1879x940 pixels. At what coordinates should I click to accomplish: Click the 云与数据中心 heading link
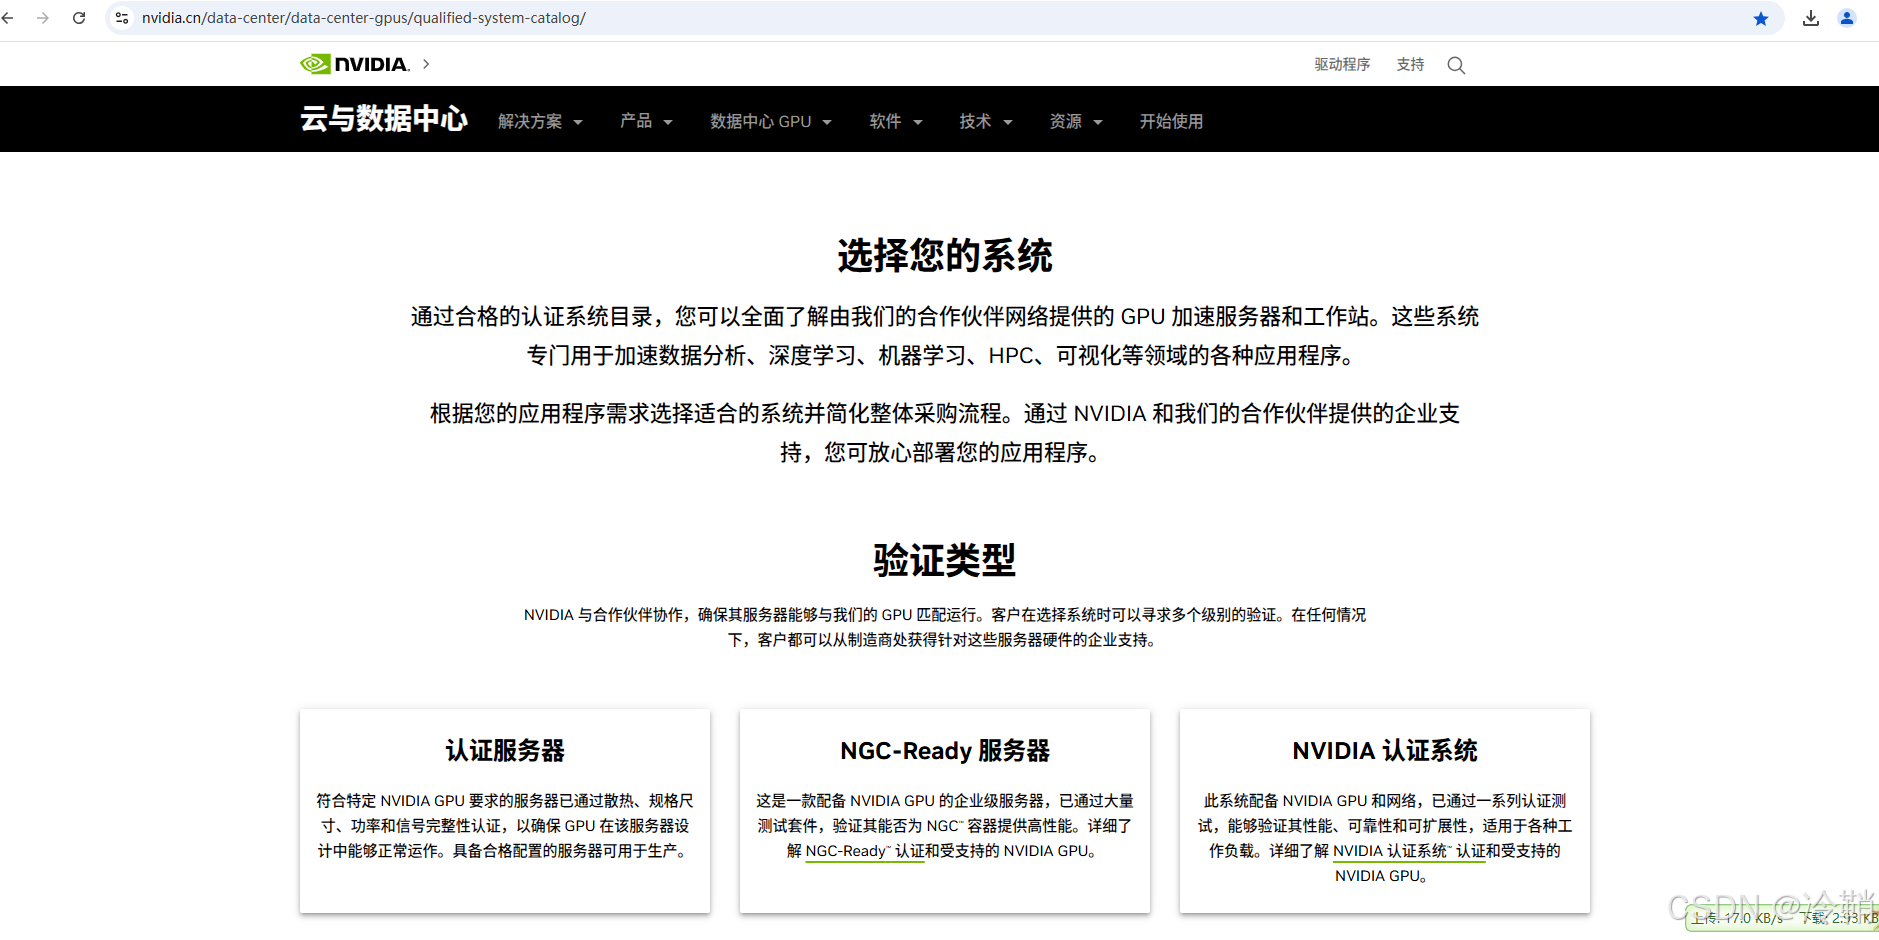(x=384, y=119)
